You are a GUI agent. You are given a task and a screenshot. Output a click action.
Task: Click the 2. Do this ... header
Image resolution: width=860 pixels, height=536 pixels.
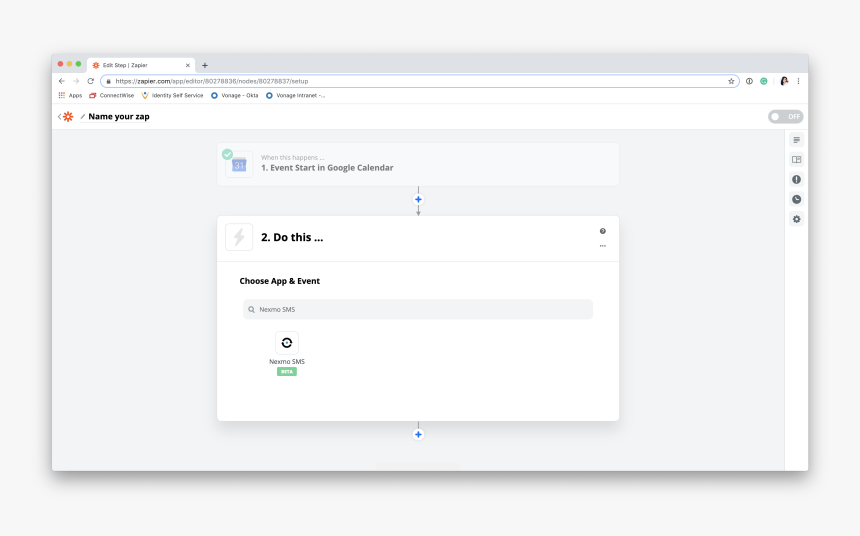coord(292,237)
